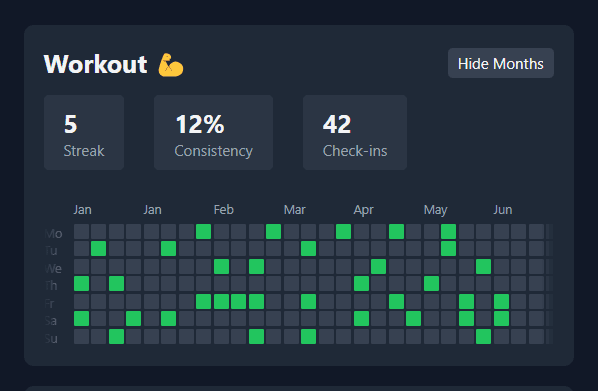Toggle the last green cell in Wednesday row
The width and height of the screenshot is (598, 391).
[484, 267]
